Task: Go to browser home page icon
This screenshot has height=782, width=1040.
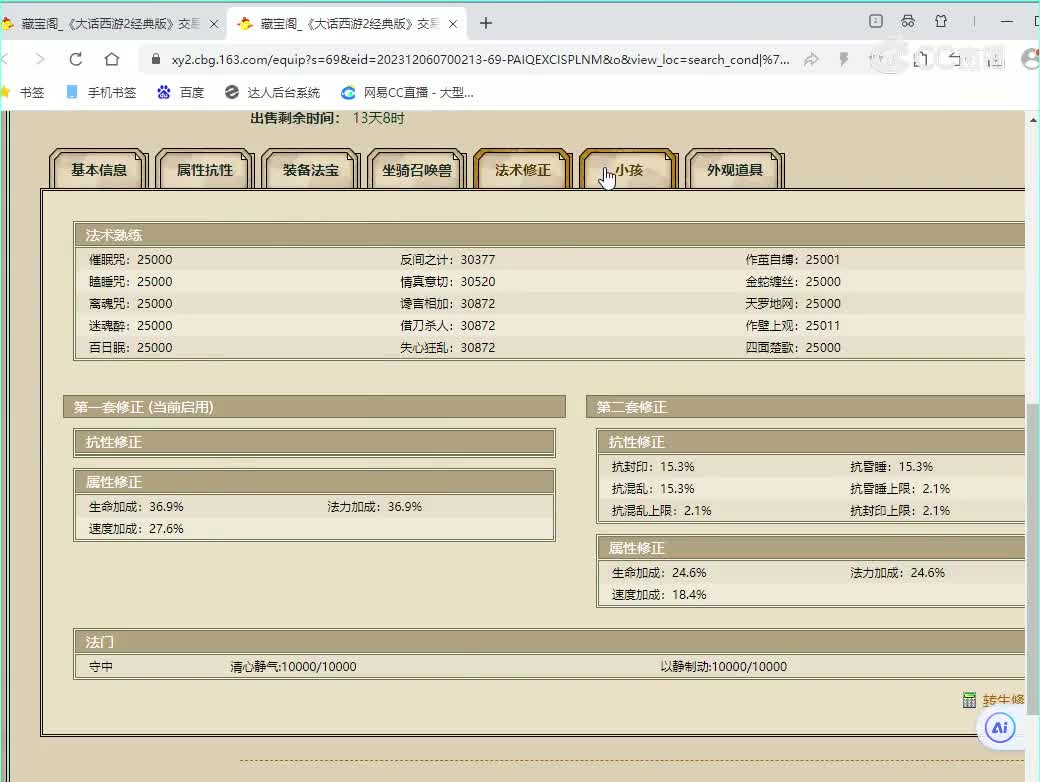Action: click(112, 59)
